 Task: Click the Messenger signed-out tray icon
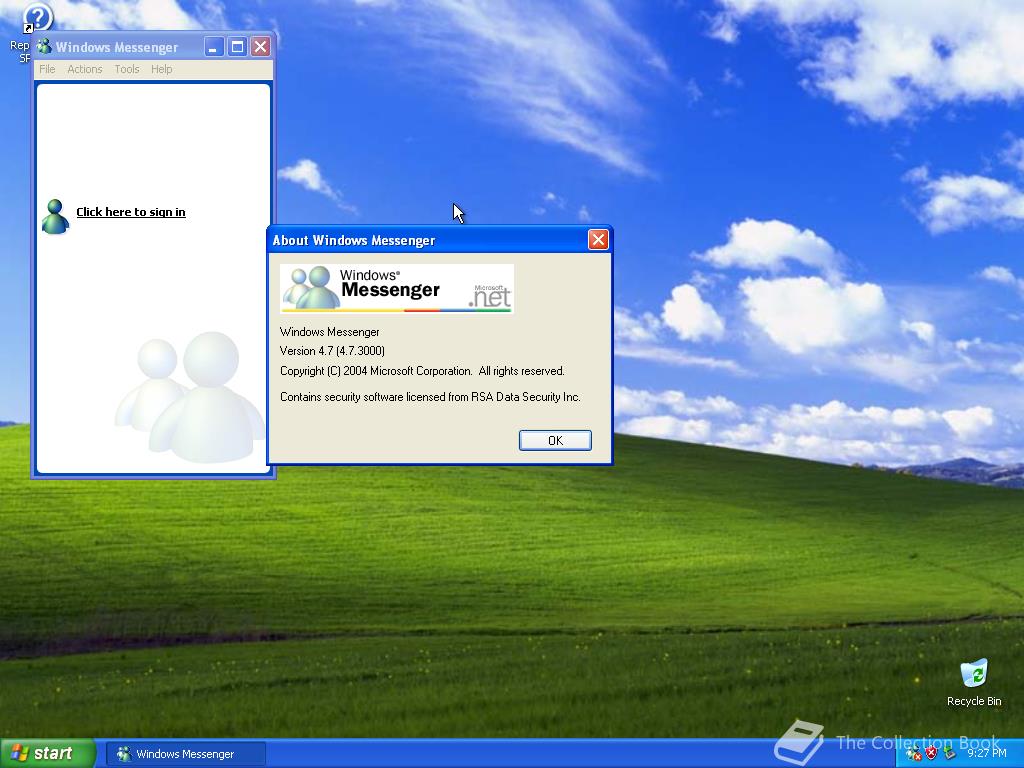(913, 754)
